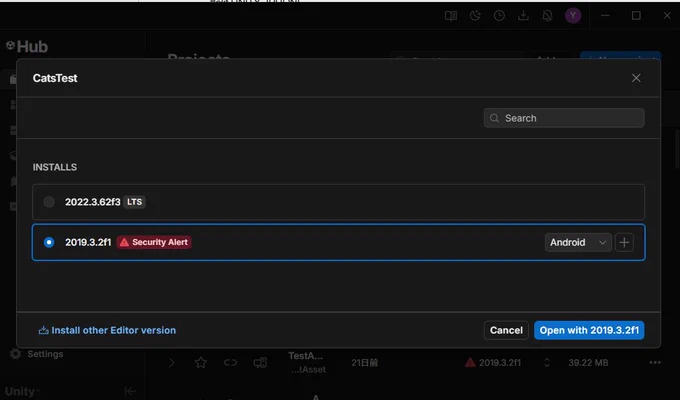Click the device icon in the TestA... project row
The height and width of the screenshot is (400, 680).
[260, 363]
